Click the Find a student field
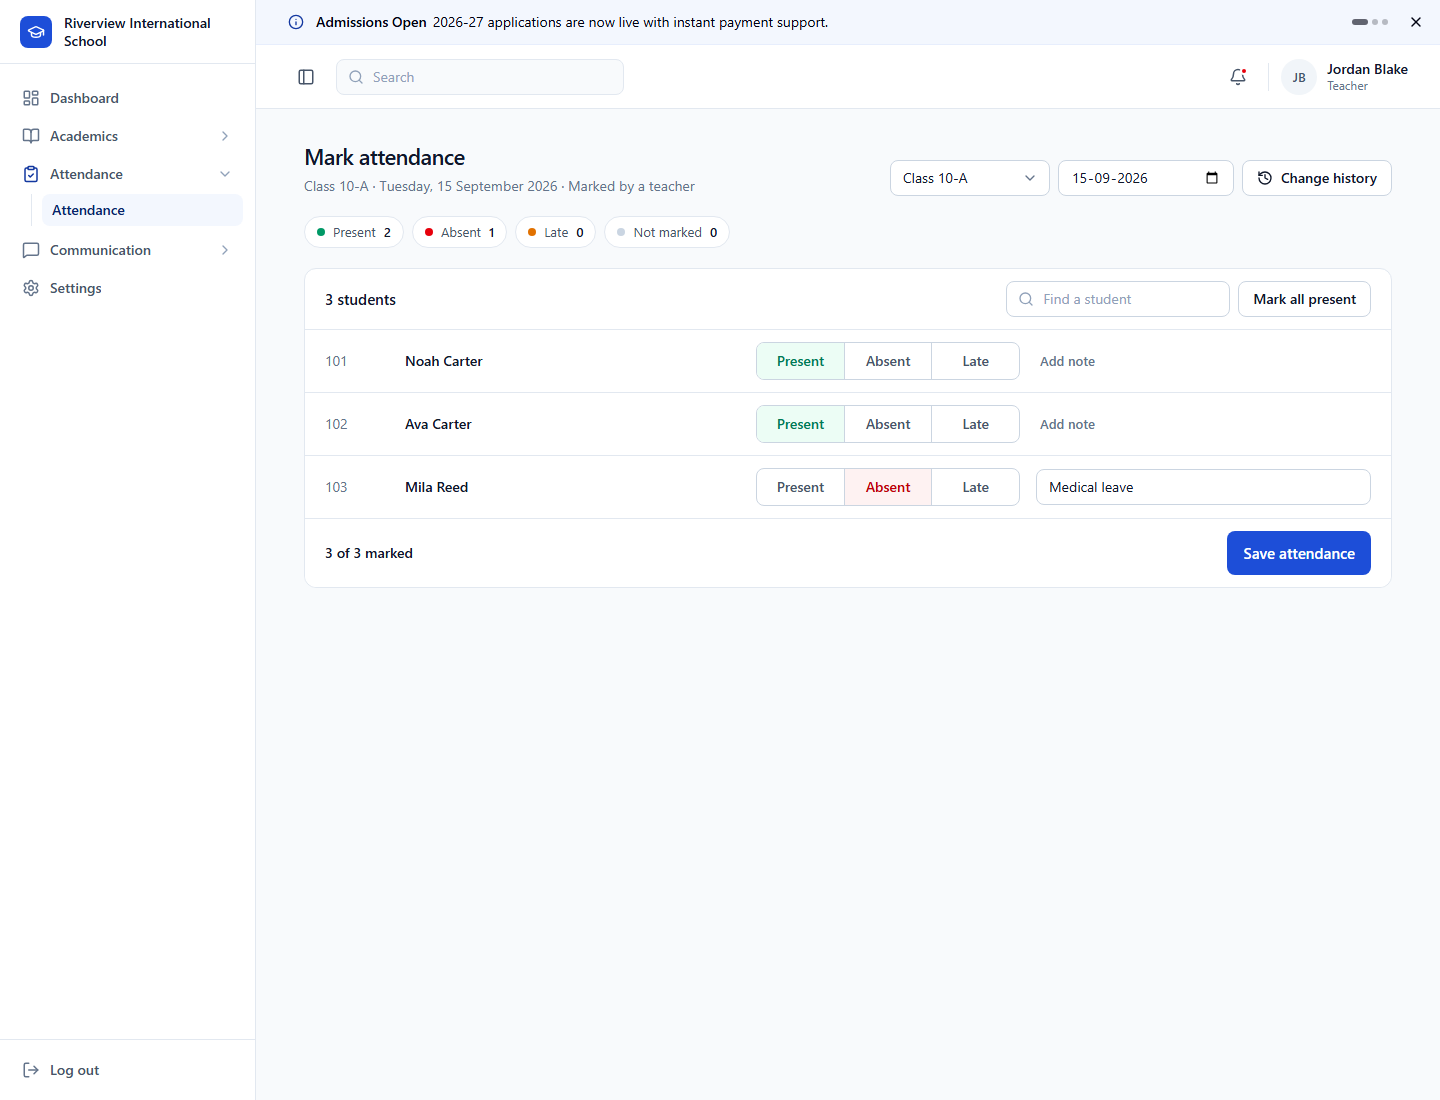The height and width of the screenshot is (1100, 1440). tap(1118, 299)
